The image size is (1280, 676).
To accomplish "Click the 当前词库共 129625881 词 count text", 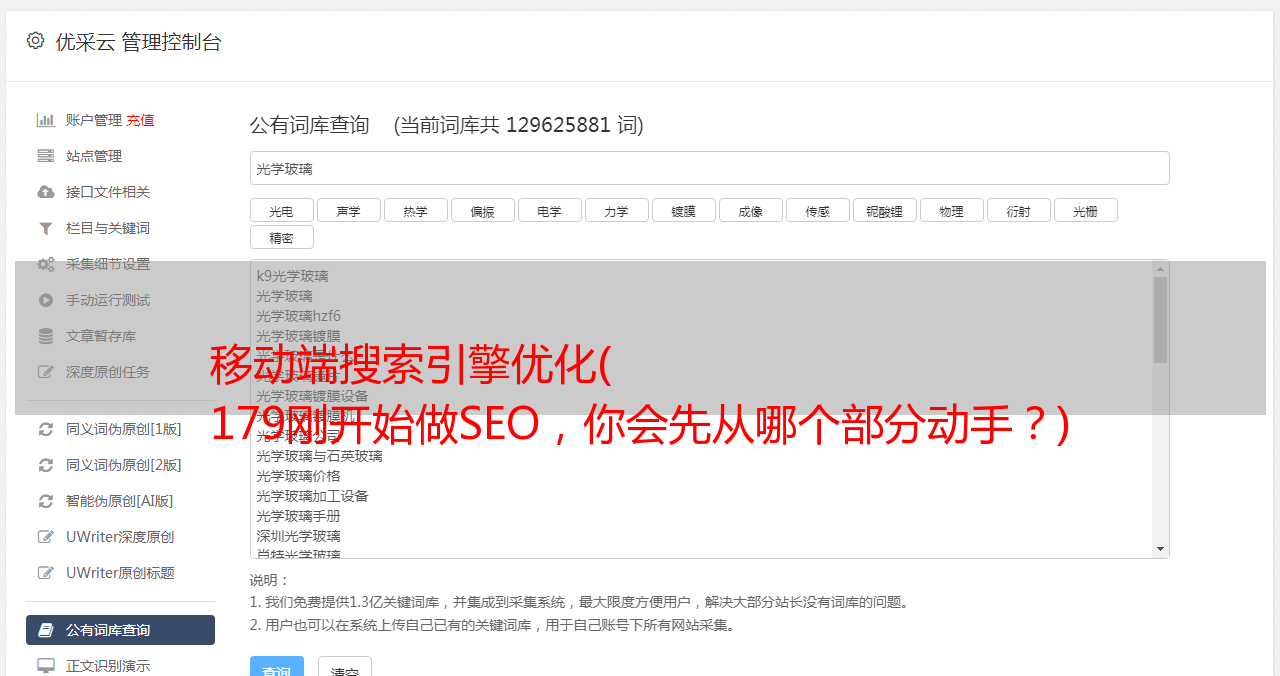I will tap(518, 125).
